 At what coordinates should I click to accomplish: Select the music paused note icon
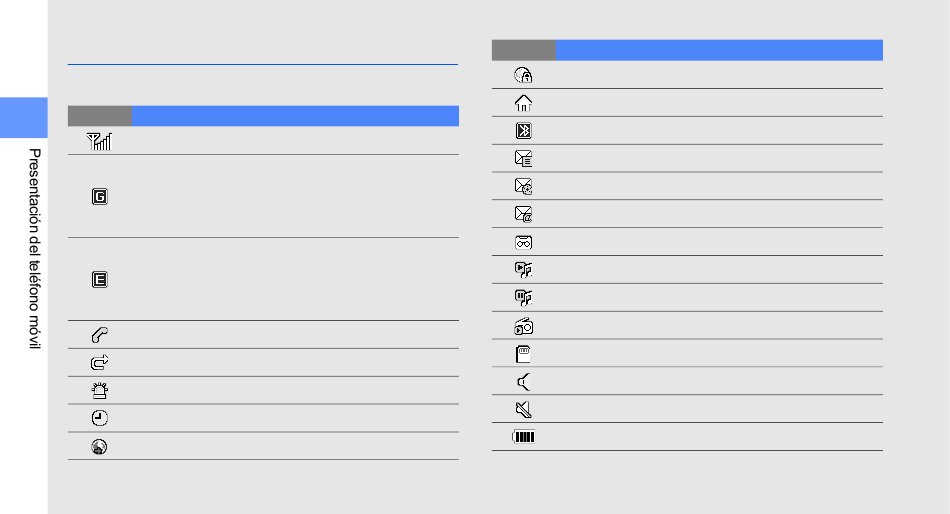pyautogui.click(x=523, y=298)
